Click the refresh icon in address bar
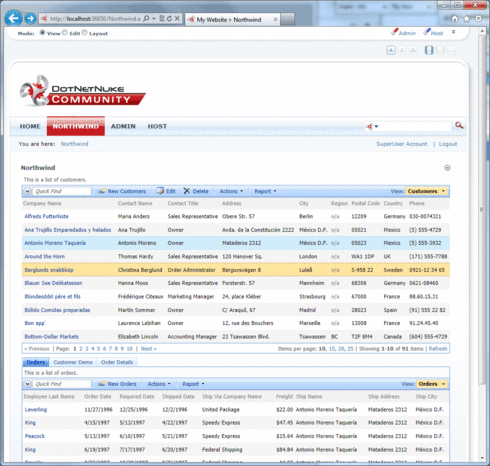 (169, 19)
